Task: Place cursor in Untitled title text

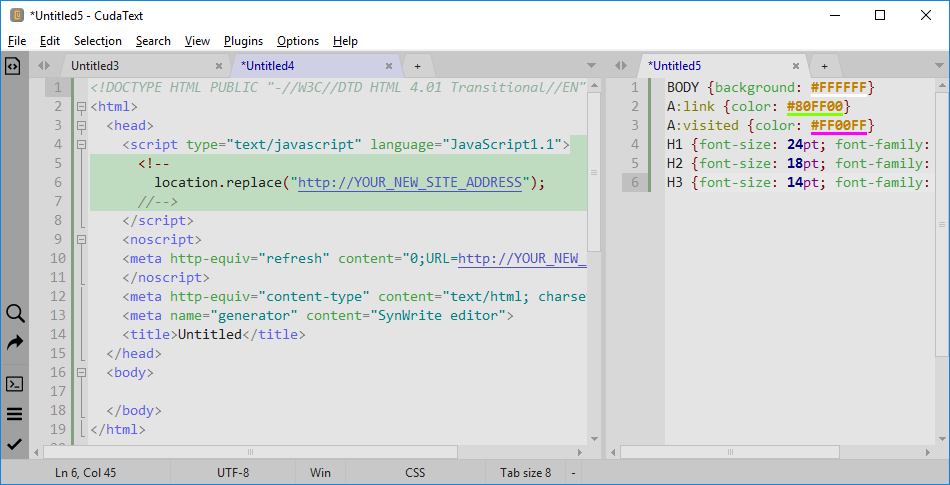Action: coord(209,334)
